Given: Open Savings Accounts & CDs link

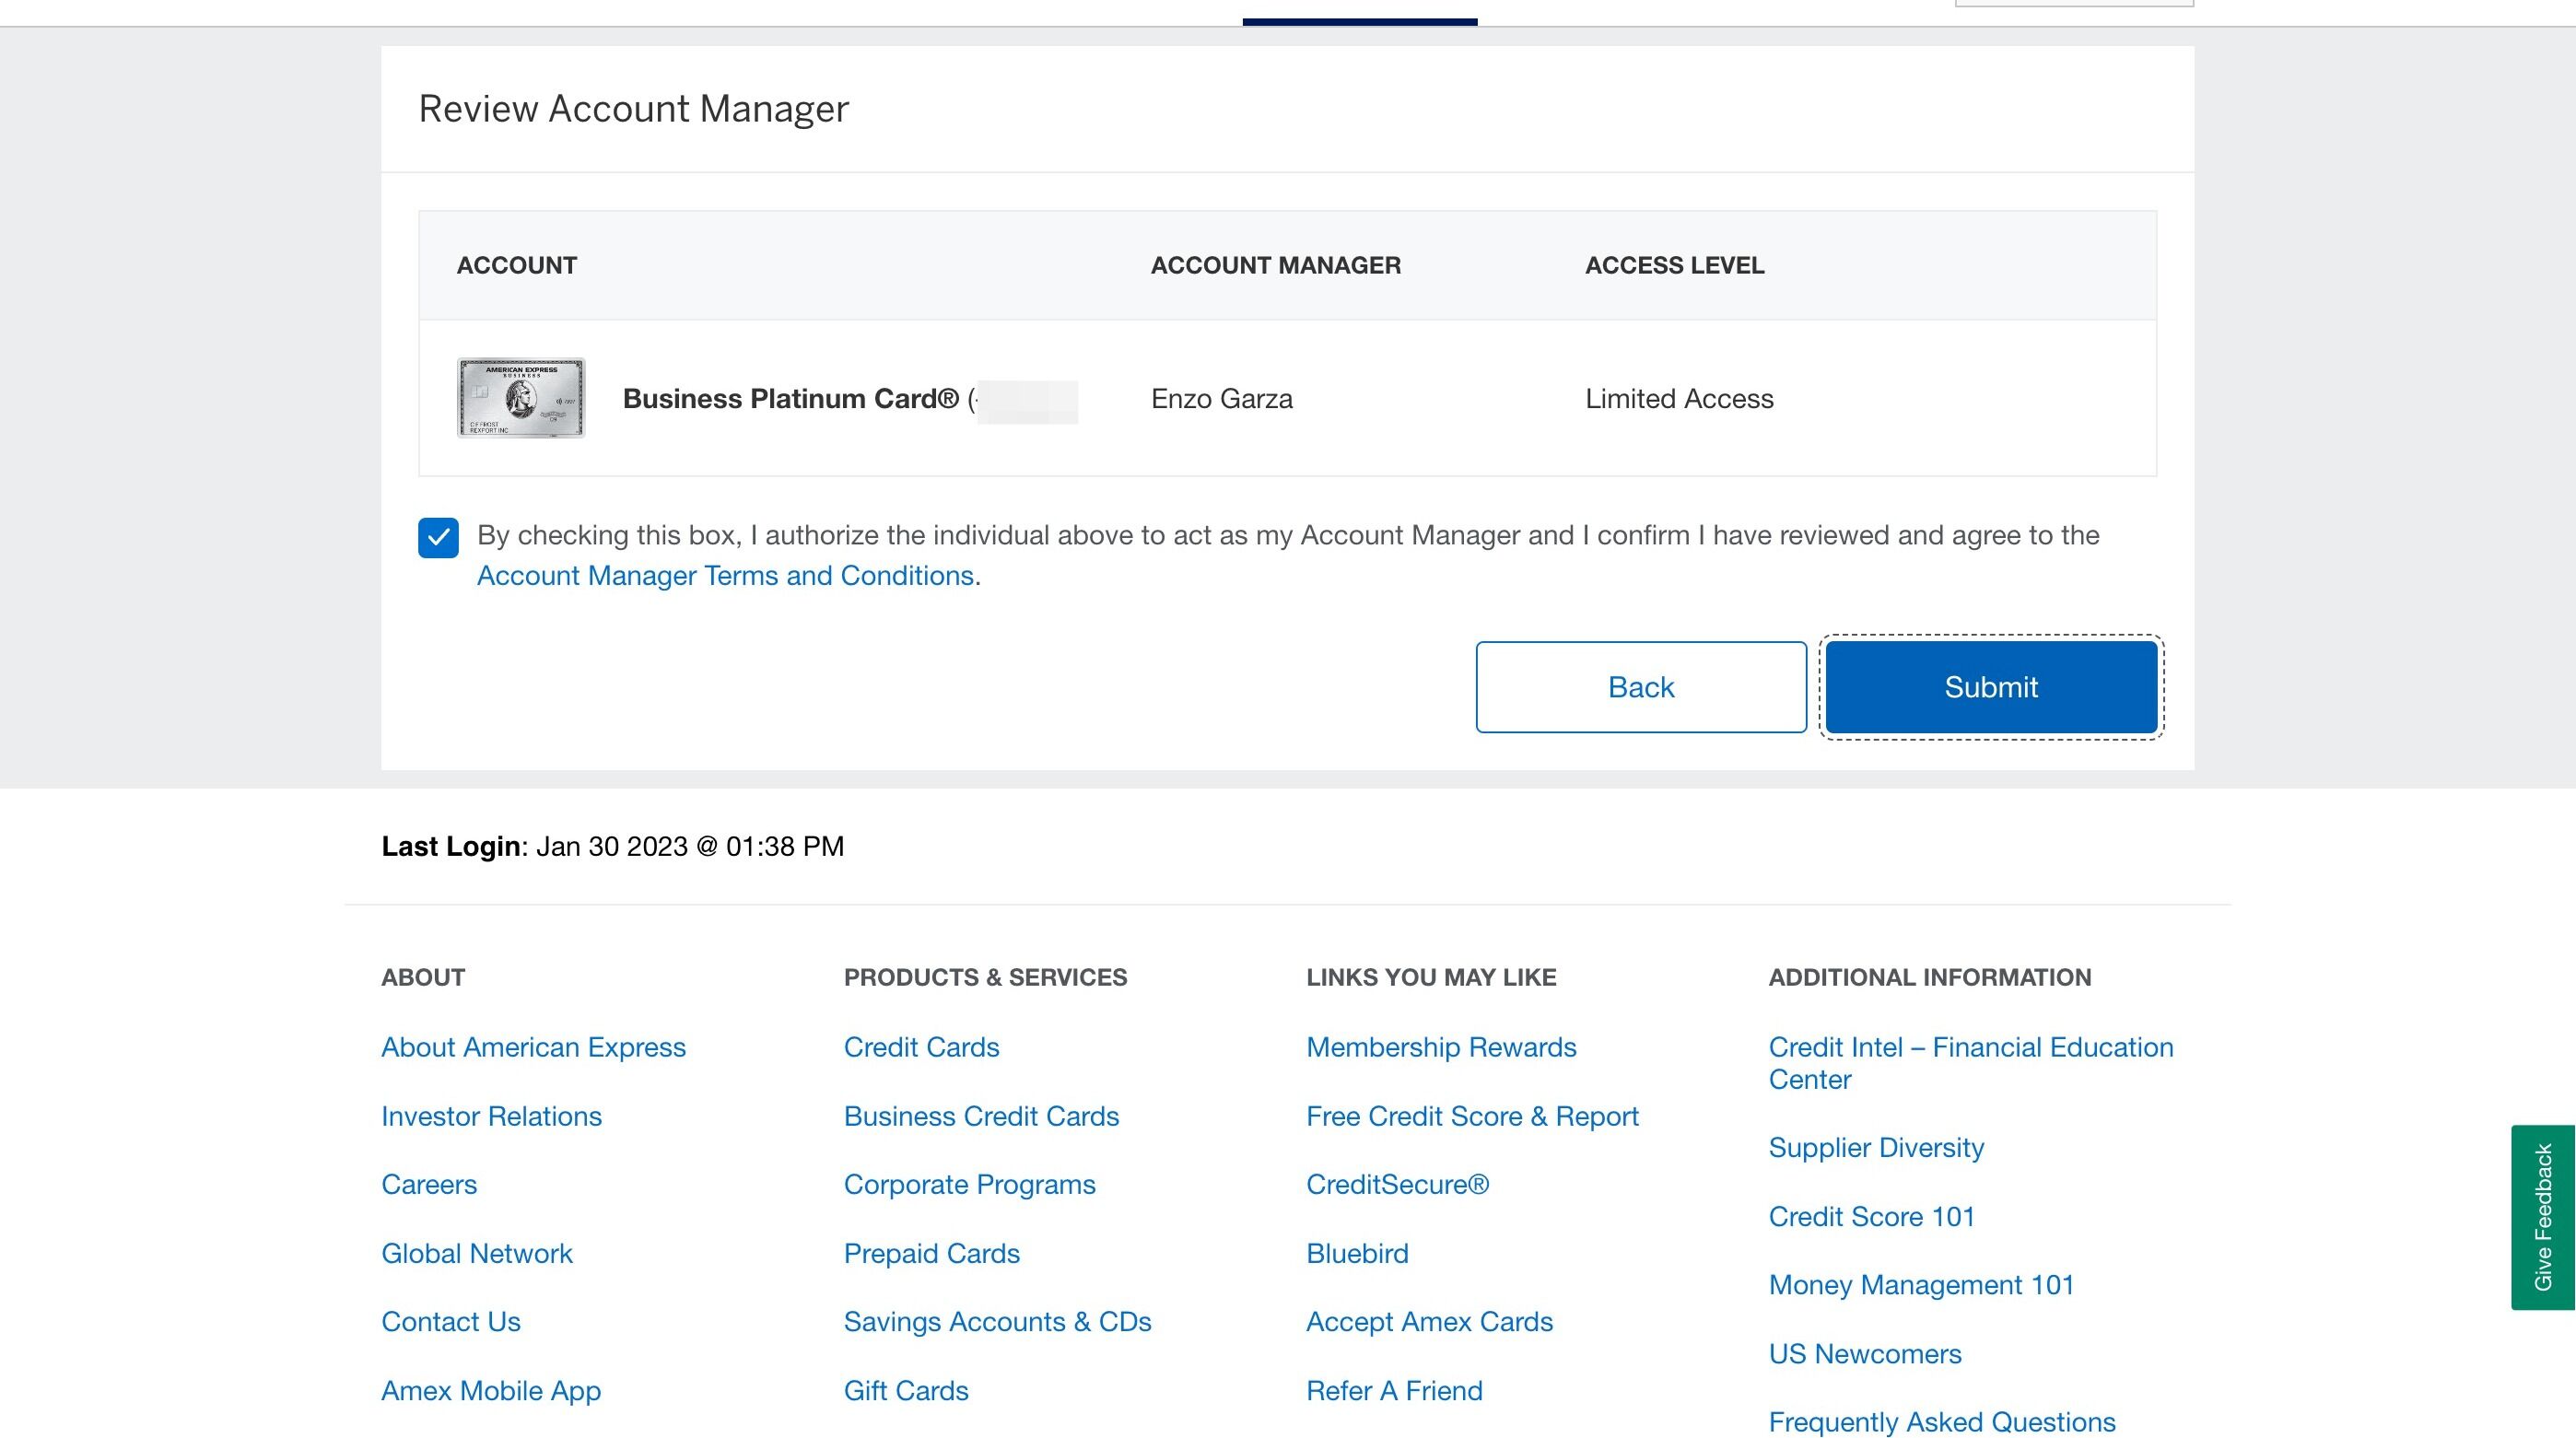Looking at the screenshot, I should (x=997, y=1321).
